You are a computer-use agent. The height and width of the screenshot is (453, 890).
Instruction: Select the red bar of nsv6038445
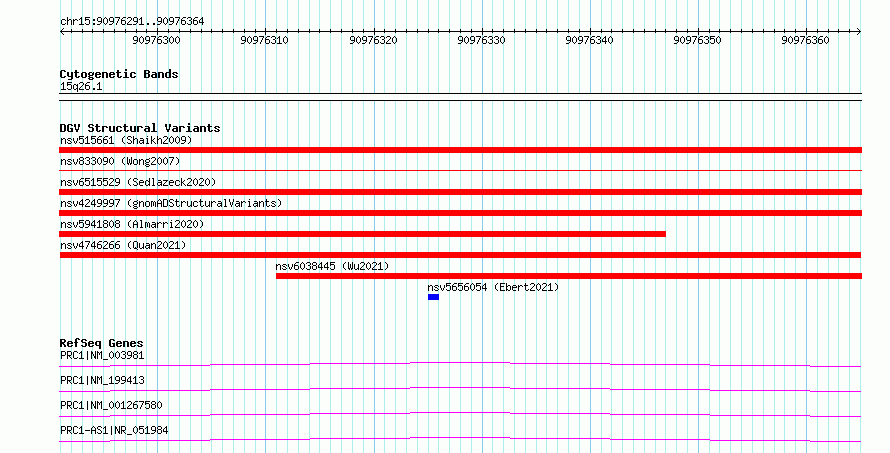[569, 276]
